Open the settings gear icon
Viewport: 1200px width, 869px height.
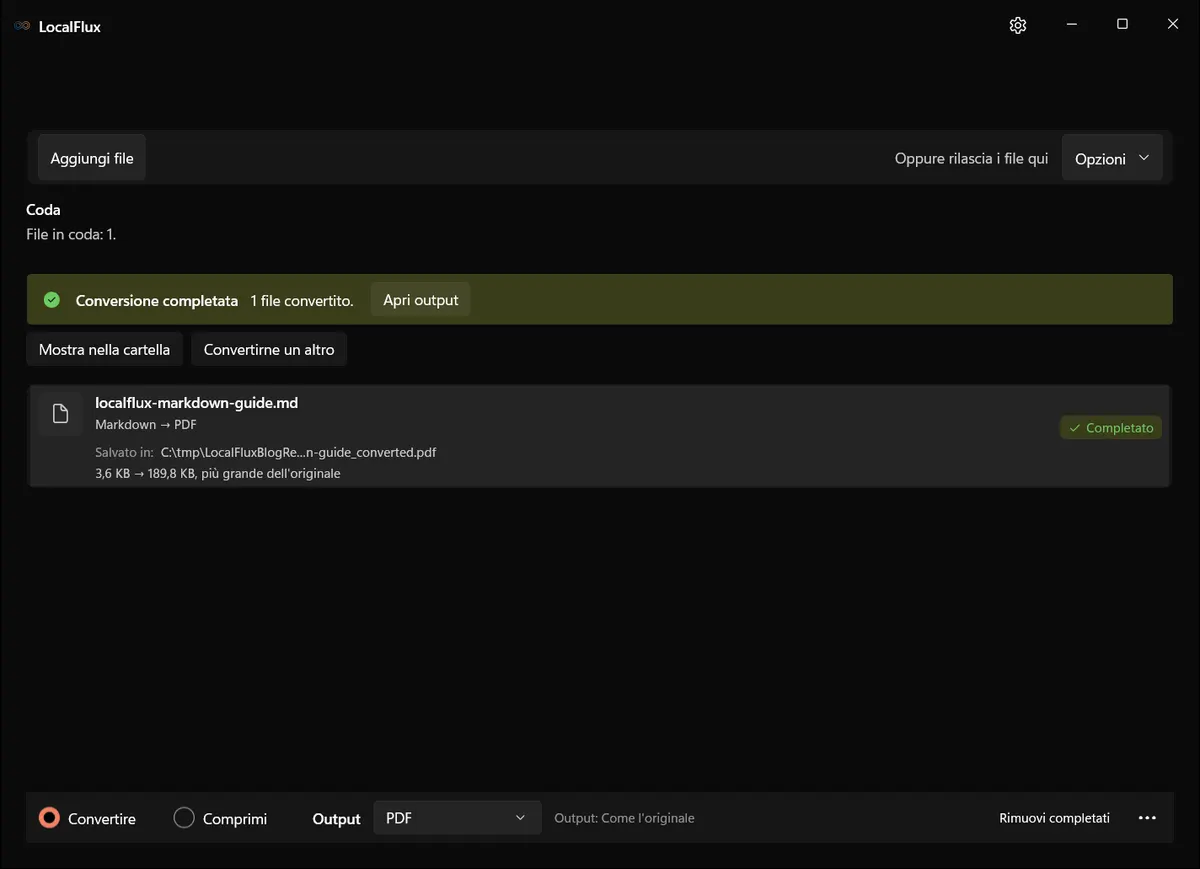click(x=1018, y=26)
